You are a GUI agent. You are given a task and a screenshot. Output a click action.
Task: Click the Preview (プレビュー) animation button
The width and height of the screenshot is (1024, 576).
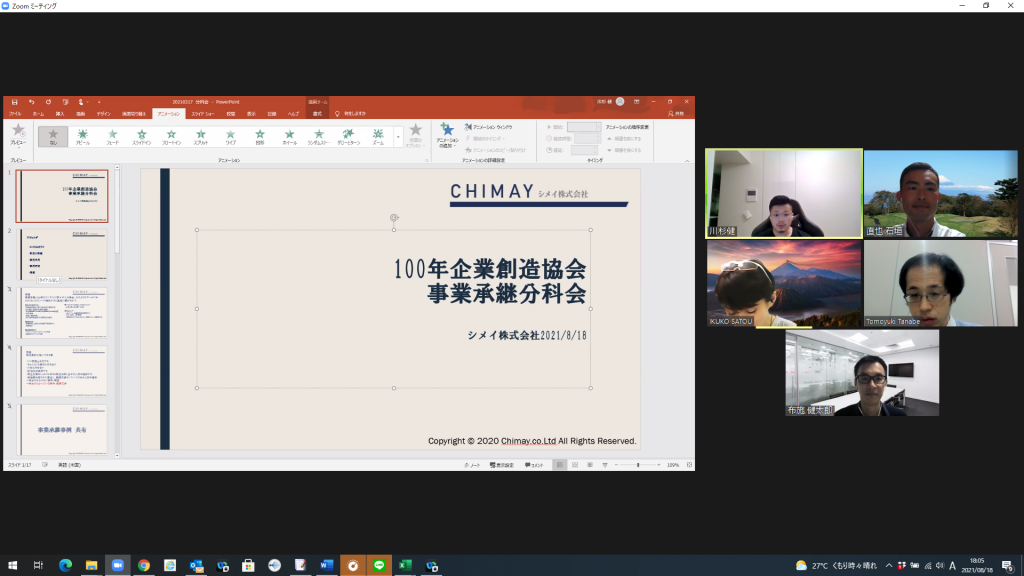pos(17,134)
